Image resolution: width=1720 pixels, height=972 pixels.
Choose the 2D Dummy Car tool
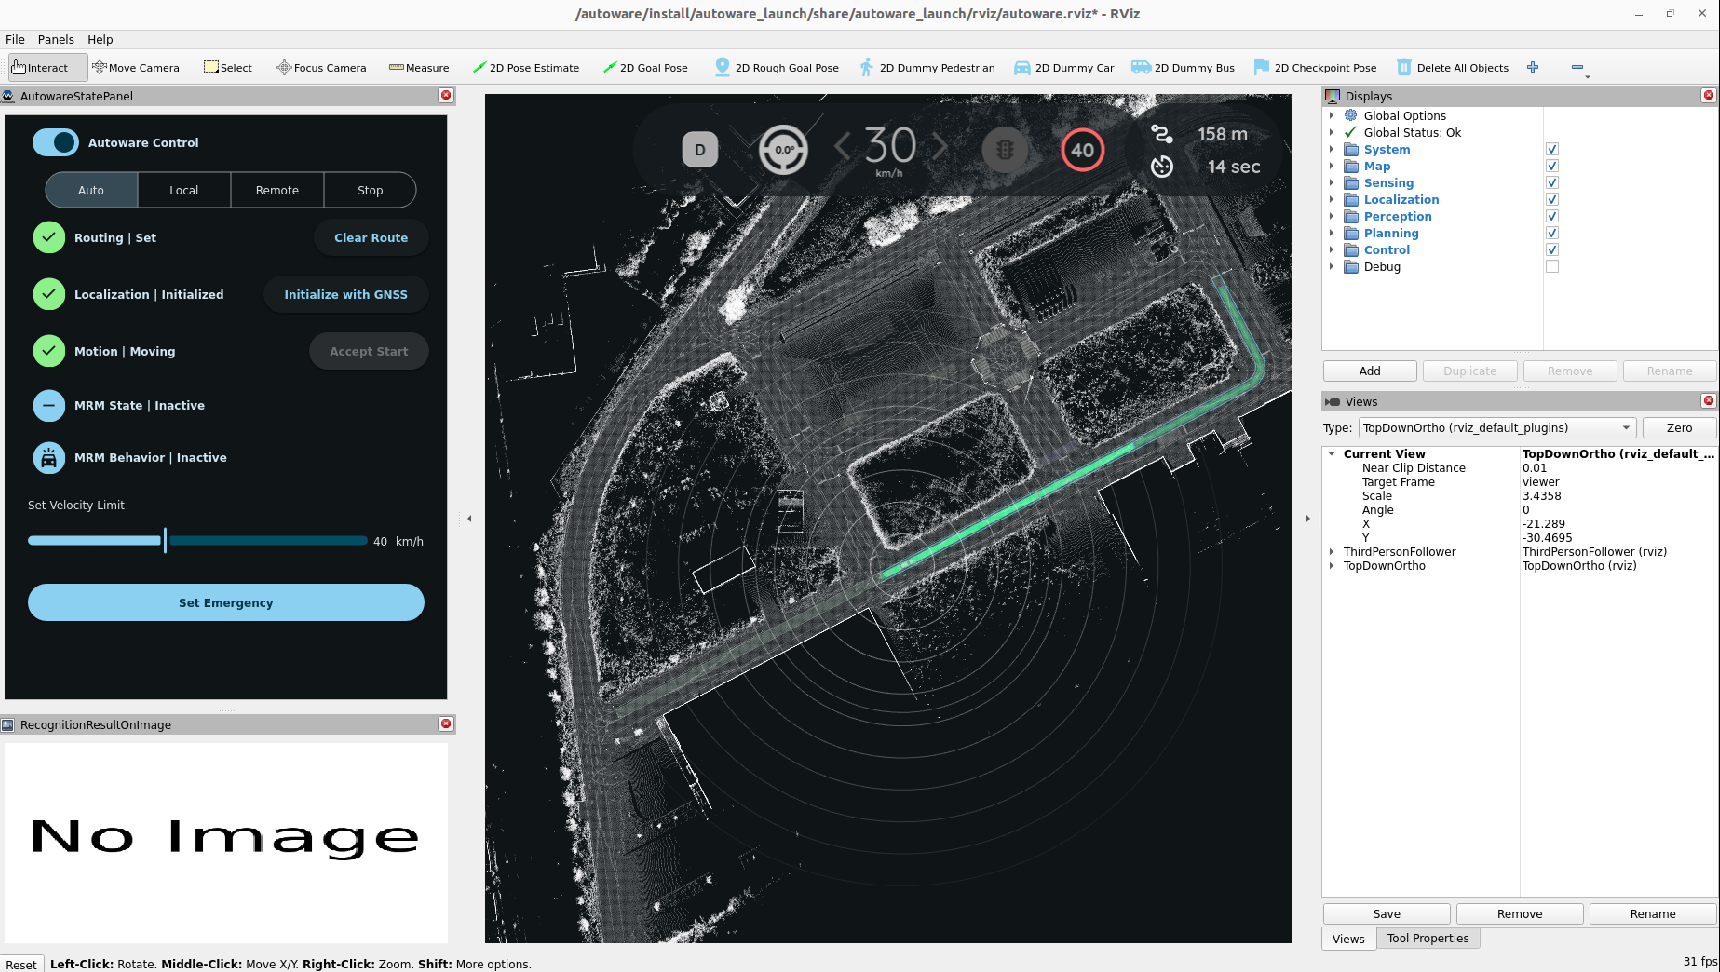pyautogui.click(x=1064, y=68)
